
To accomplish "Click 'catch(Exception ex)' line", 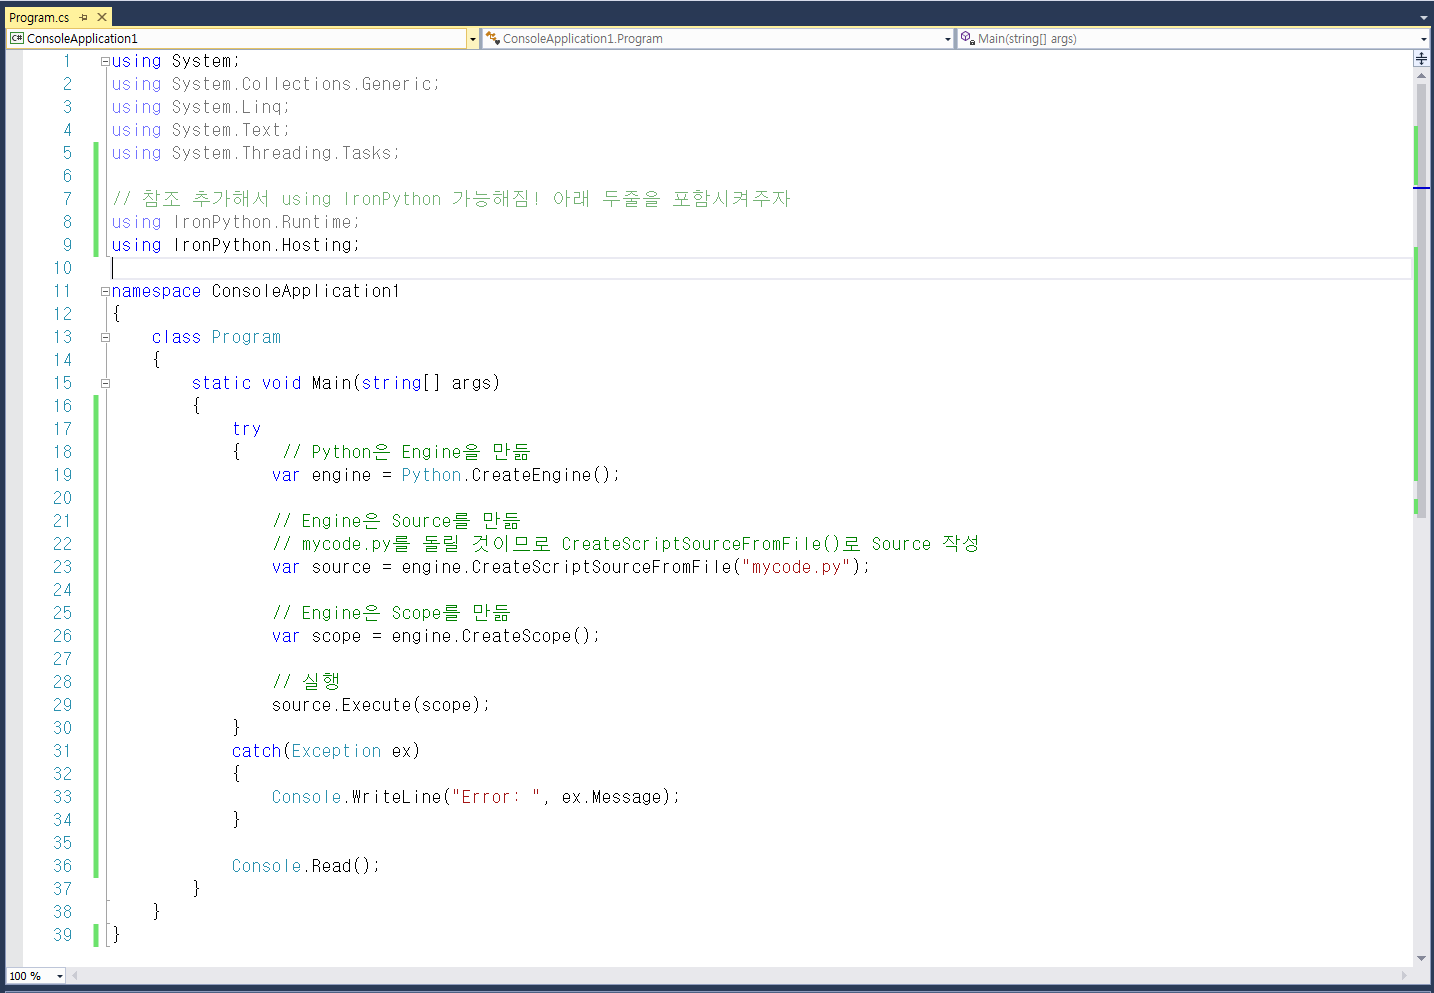I will (x=326, y=751).
